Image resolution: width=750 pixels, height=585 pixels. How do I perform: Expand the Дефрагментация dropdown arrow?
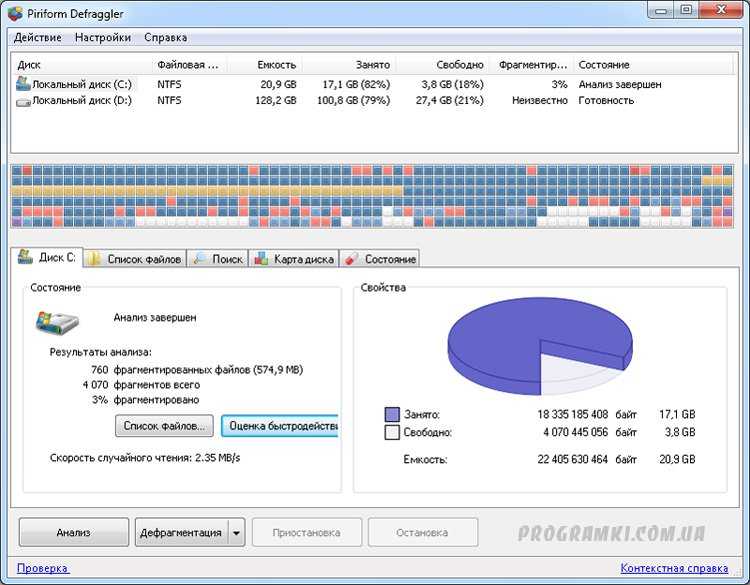236,532
